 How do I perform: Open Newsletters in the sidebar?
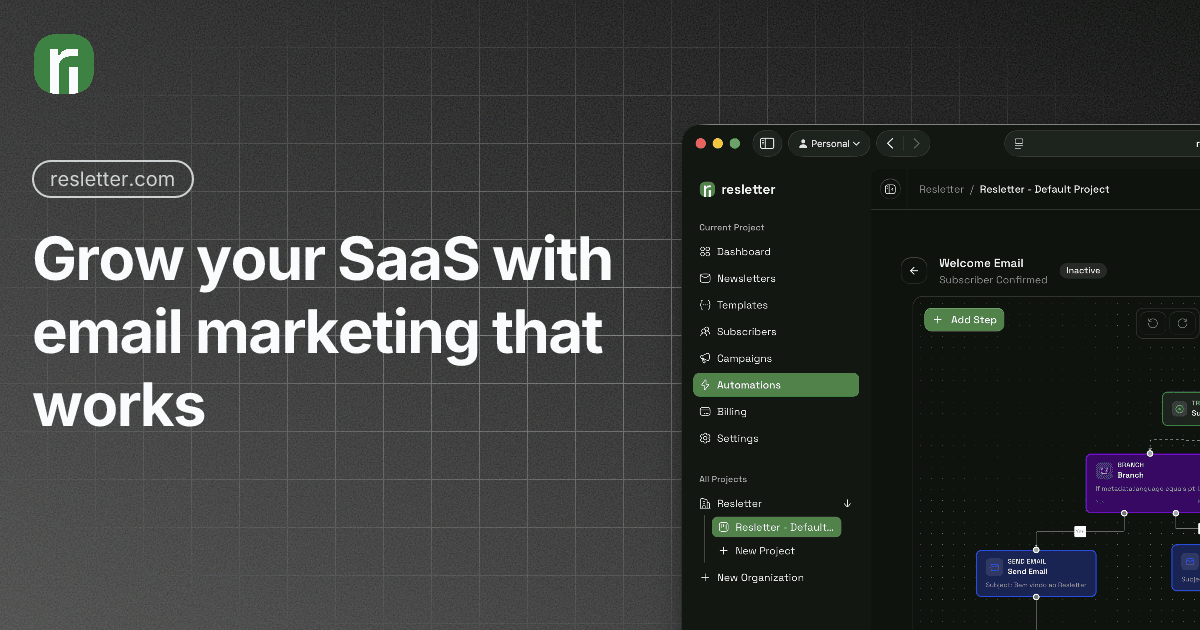(x=745, y=279)
